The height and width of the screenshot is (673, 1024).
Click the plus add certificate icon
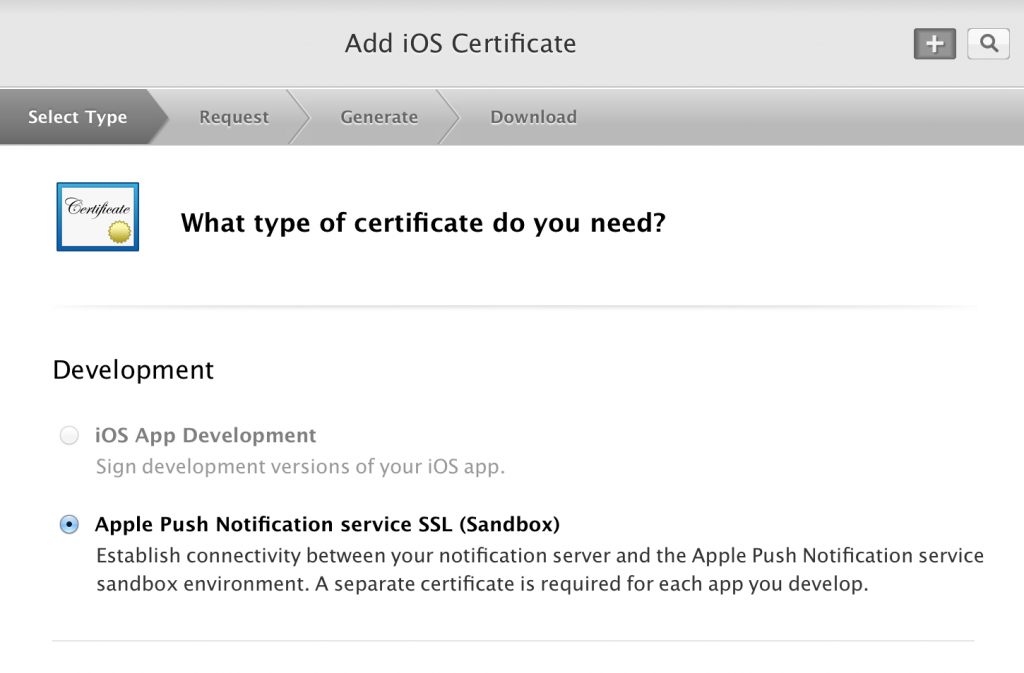[x=935, y=44]
